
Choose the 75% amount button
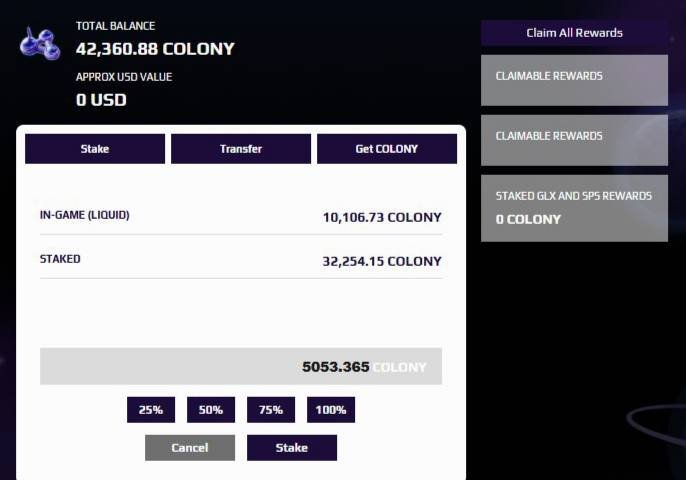coord(271,410)
